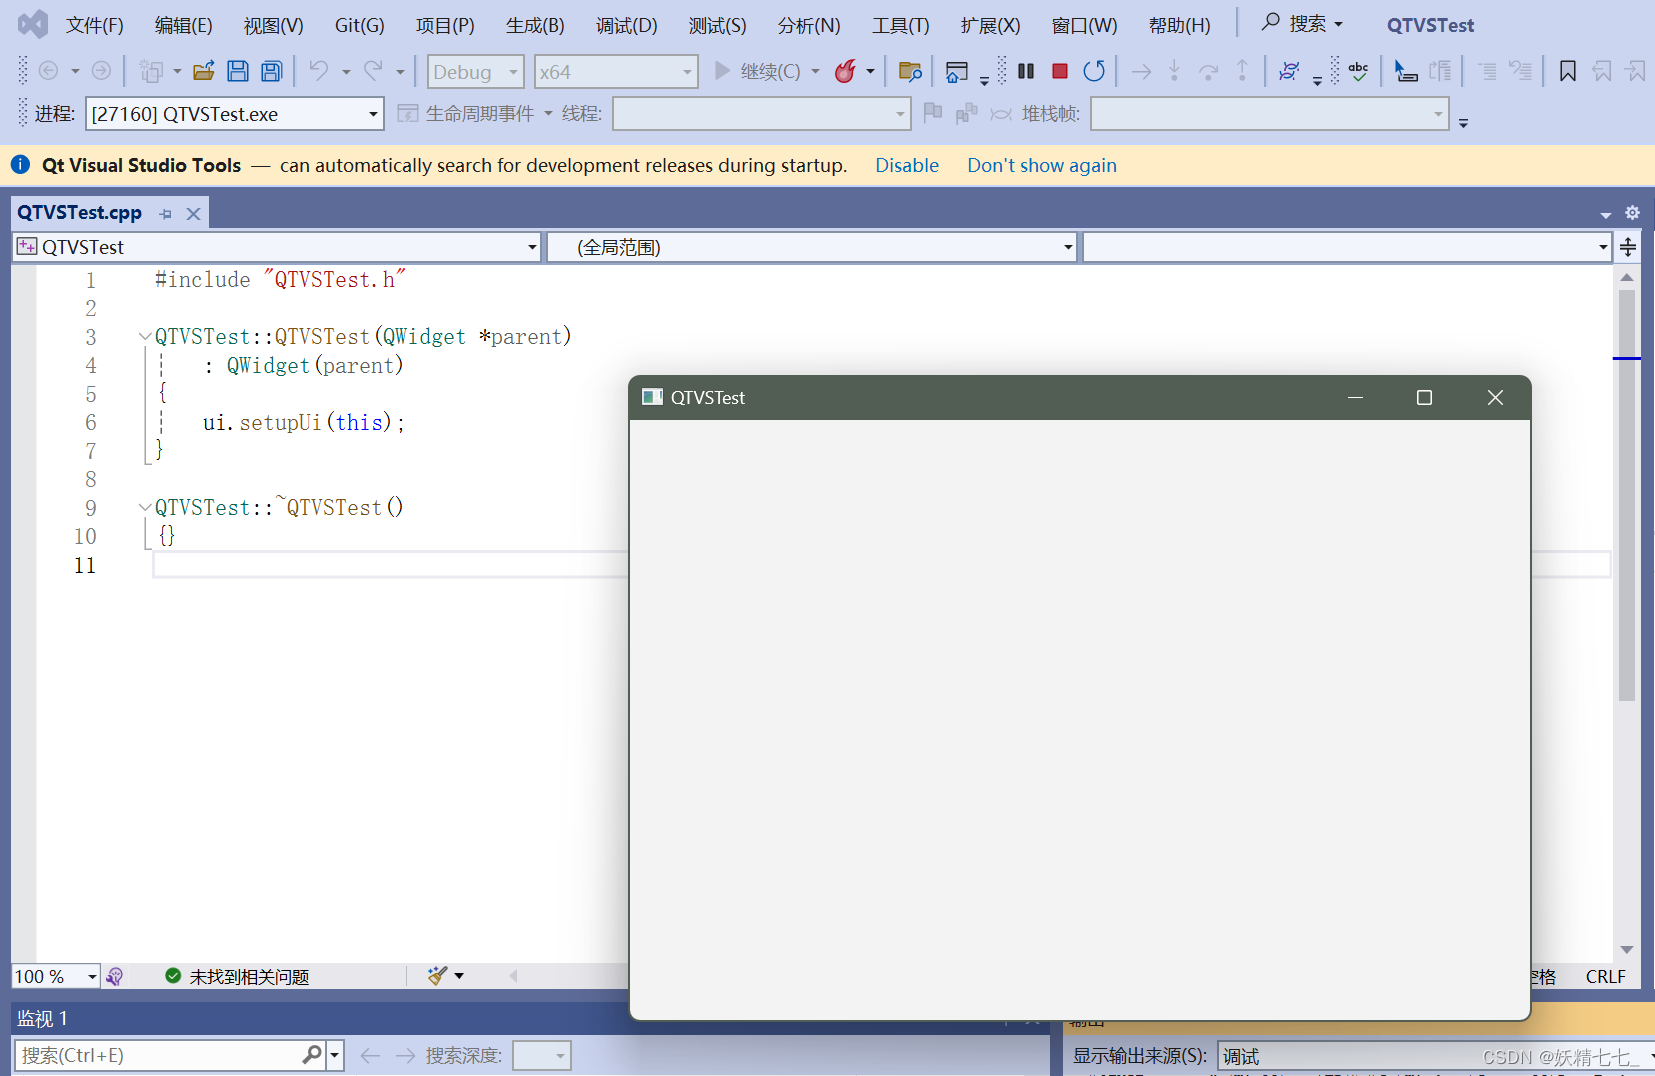Collapse the QTVSTest constructor code block
1655x1076 pixels.
point(145,337)
